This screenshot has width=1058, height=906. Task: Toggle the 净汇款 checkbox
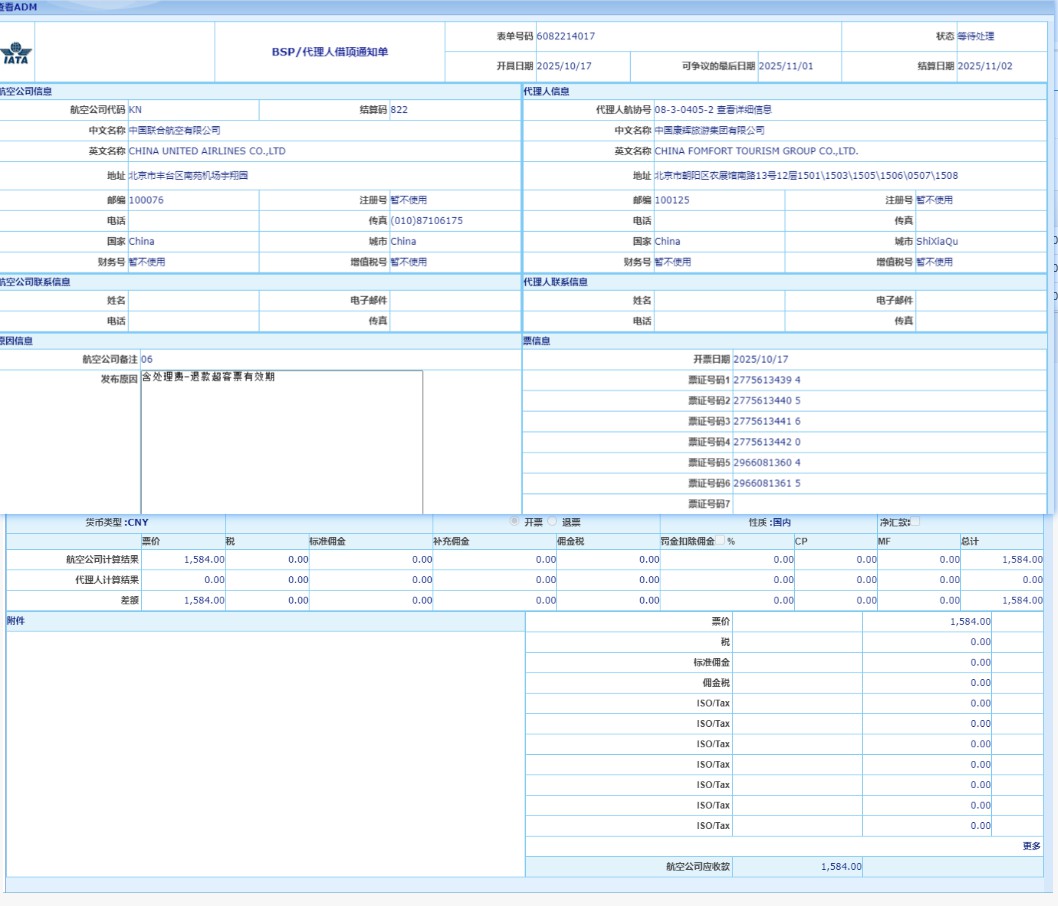click(915, 521)
